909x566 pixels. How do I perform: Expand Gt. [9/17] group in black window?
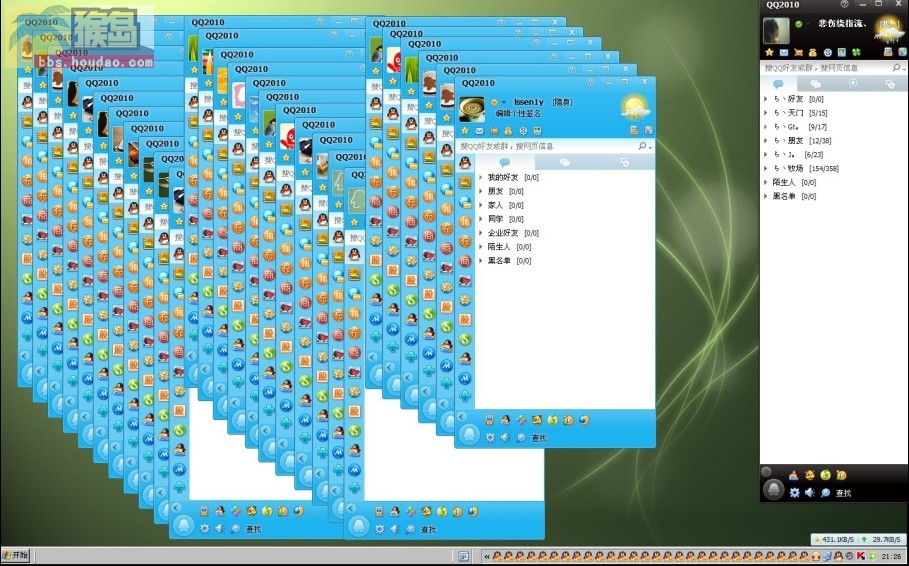(x=766, y=127)
